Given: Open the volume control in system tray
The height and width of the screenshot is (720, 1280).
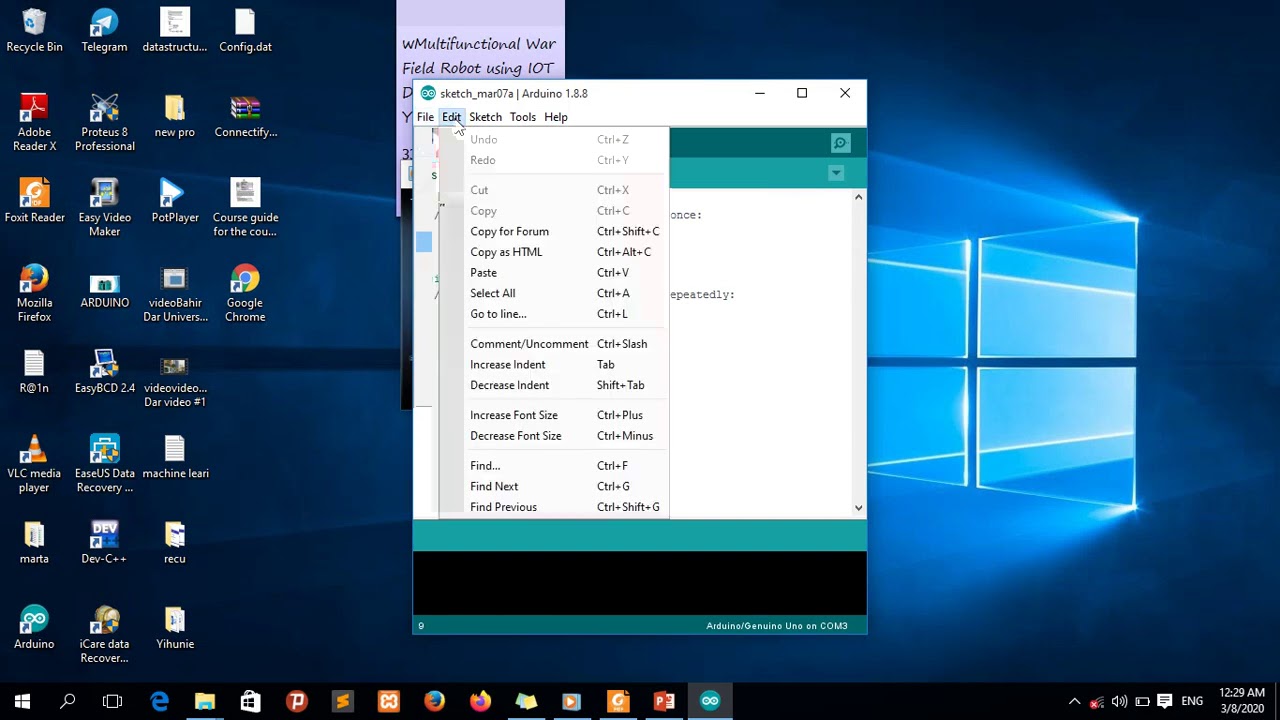Looking at the screenshot, I should click(1119, 701).
